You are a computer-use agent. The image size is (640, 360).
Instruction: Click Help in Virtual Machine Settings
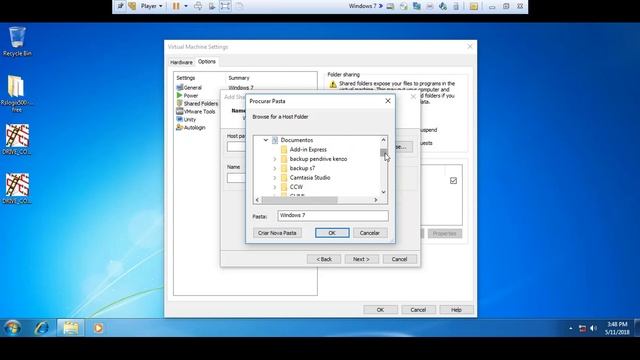click(x=456, y=310)
